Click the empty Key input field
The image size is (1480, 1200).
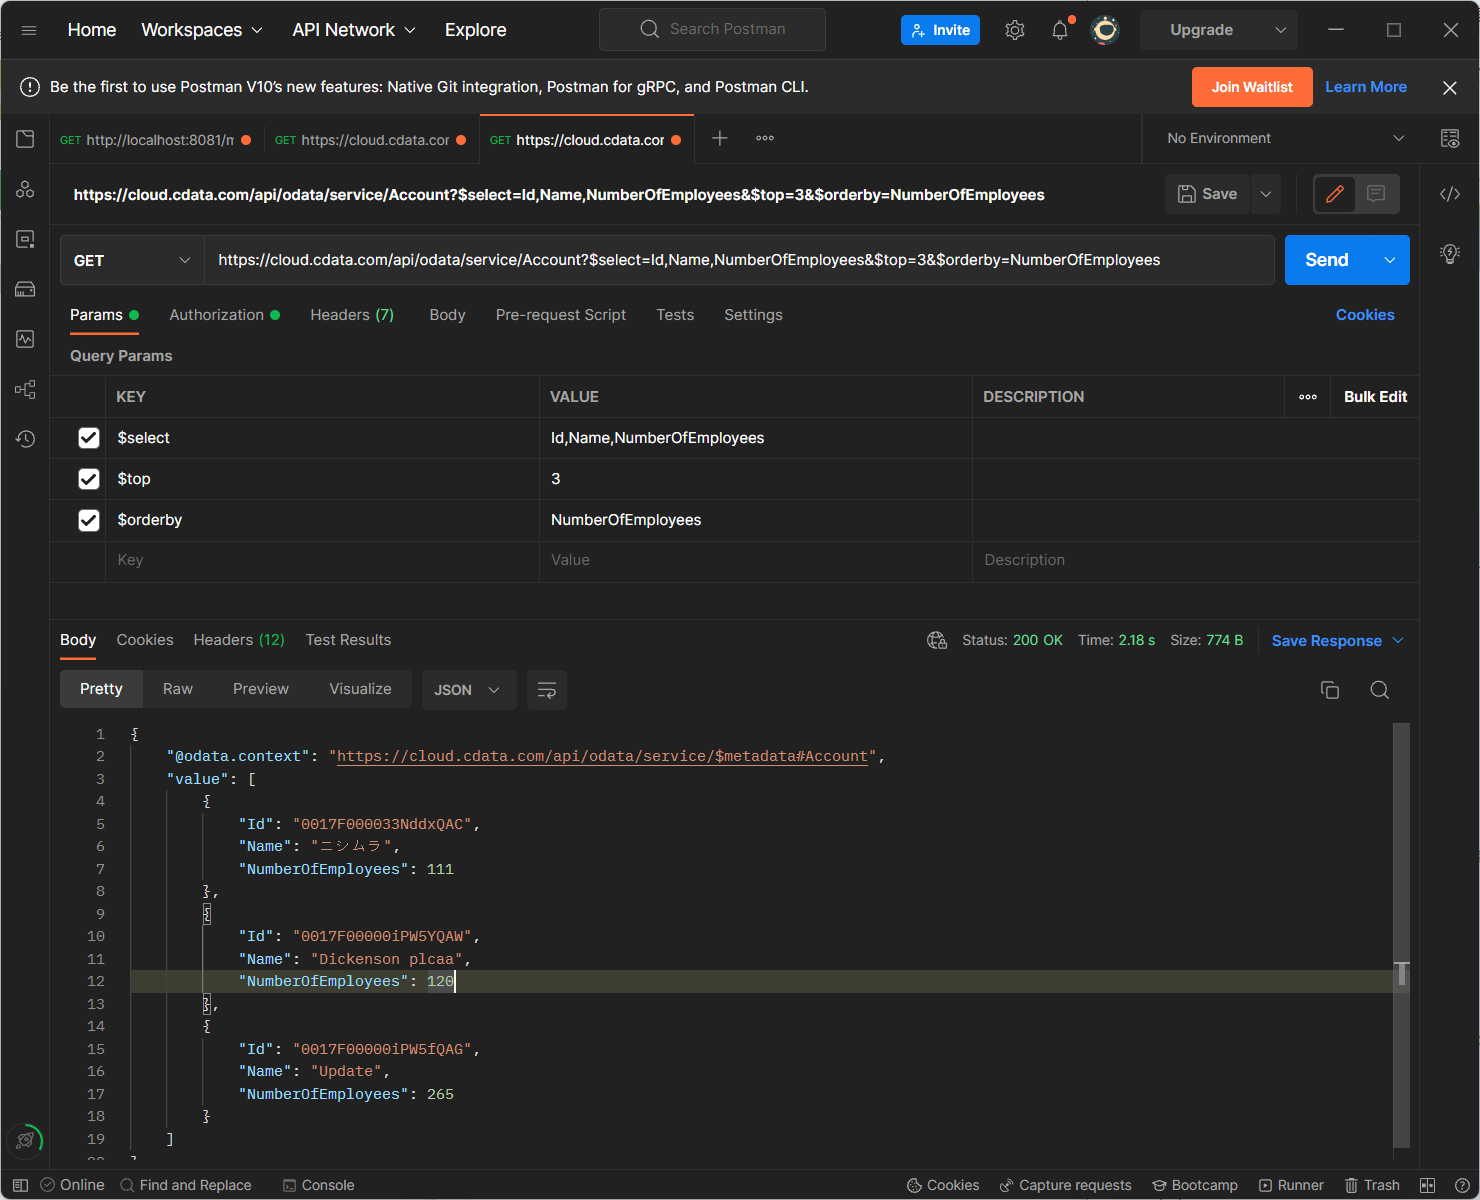click(x=320, y=560)
